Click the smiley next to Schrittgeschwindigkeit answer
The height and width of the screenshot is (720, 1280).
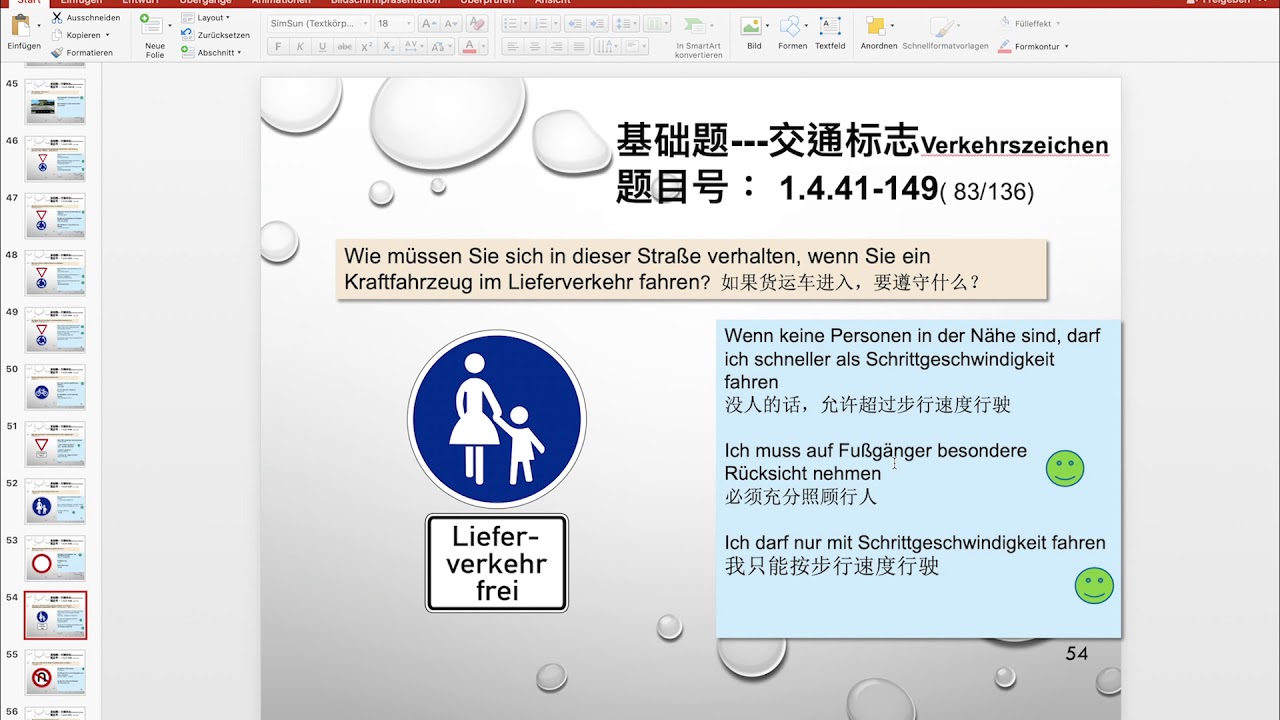point(1094,585)
